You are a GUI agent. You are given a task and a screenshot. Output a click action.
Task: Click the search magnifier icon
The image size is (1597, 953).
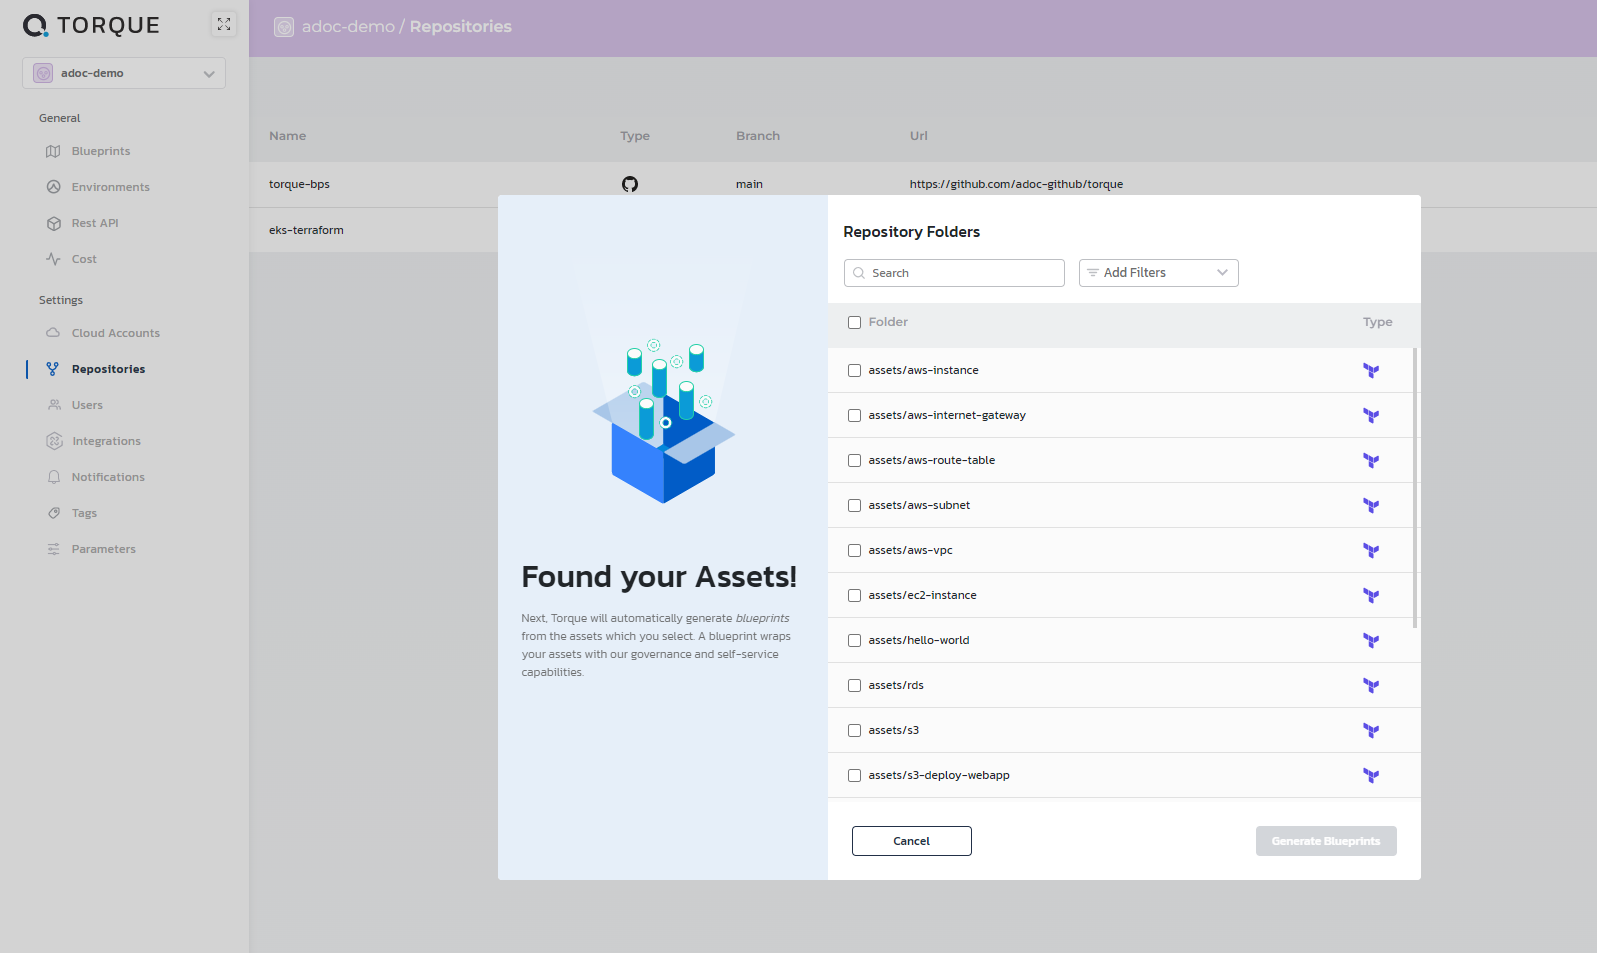[x=859, y=273]
